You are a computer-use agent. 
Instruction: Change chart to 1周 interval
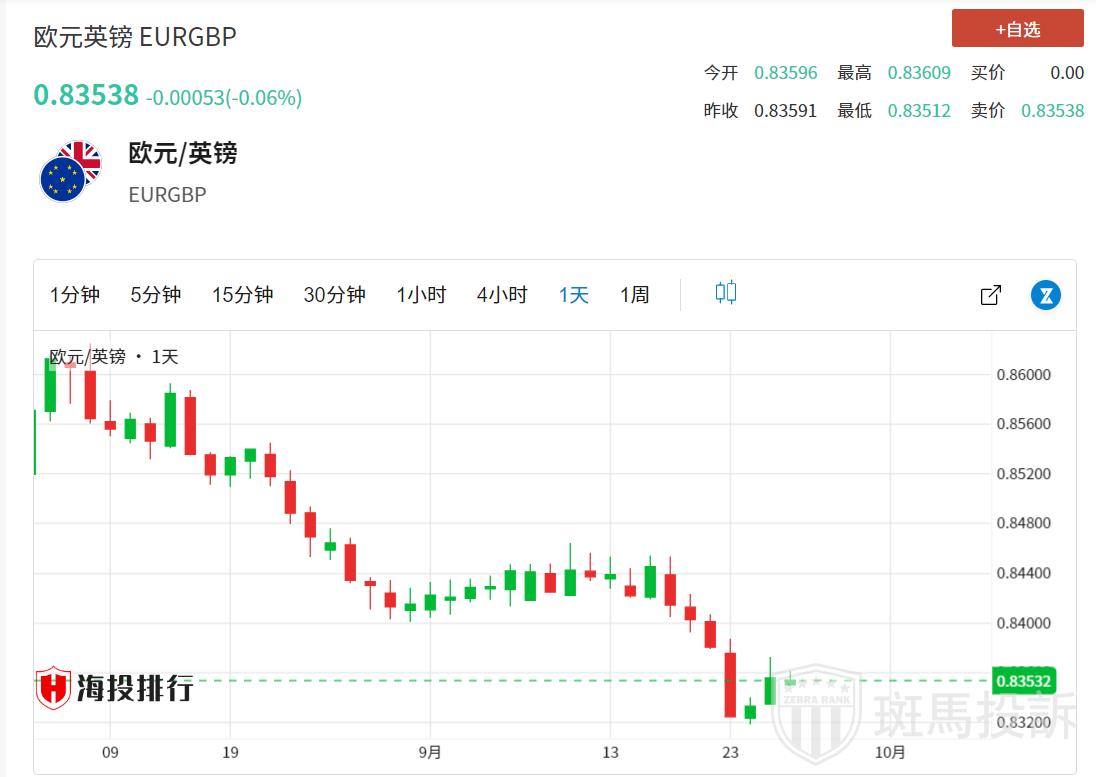(634, 295)
